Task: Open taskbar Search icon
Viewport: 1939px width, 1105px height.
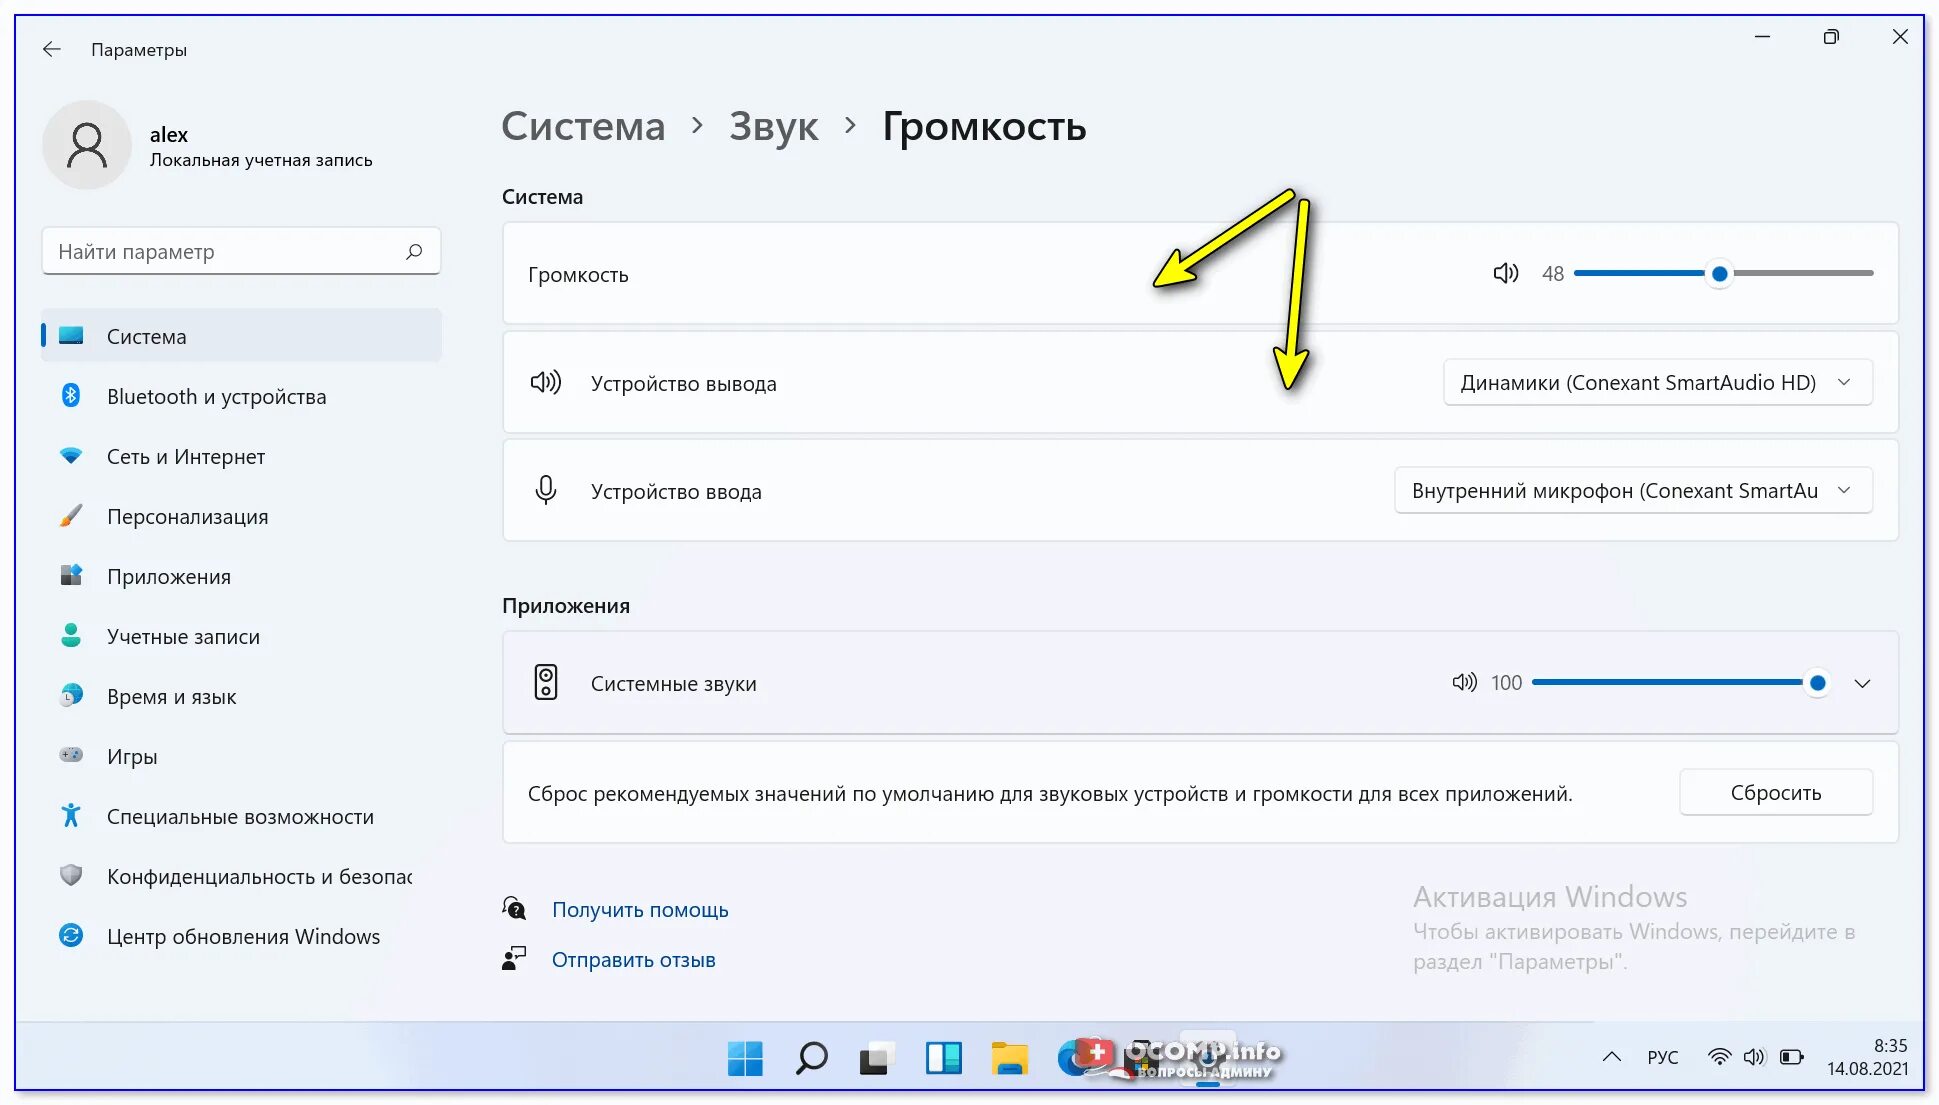Action: coord(811,1057)
